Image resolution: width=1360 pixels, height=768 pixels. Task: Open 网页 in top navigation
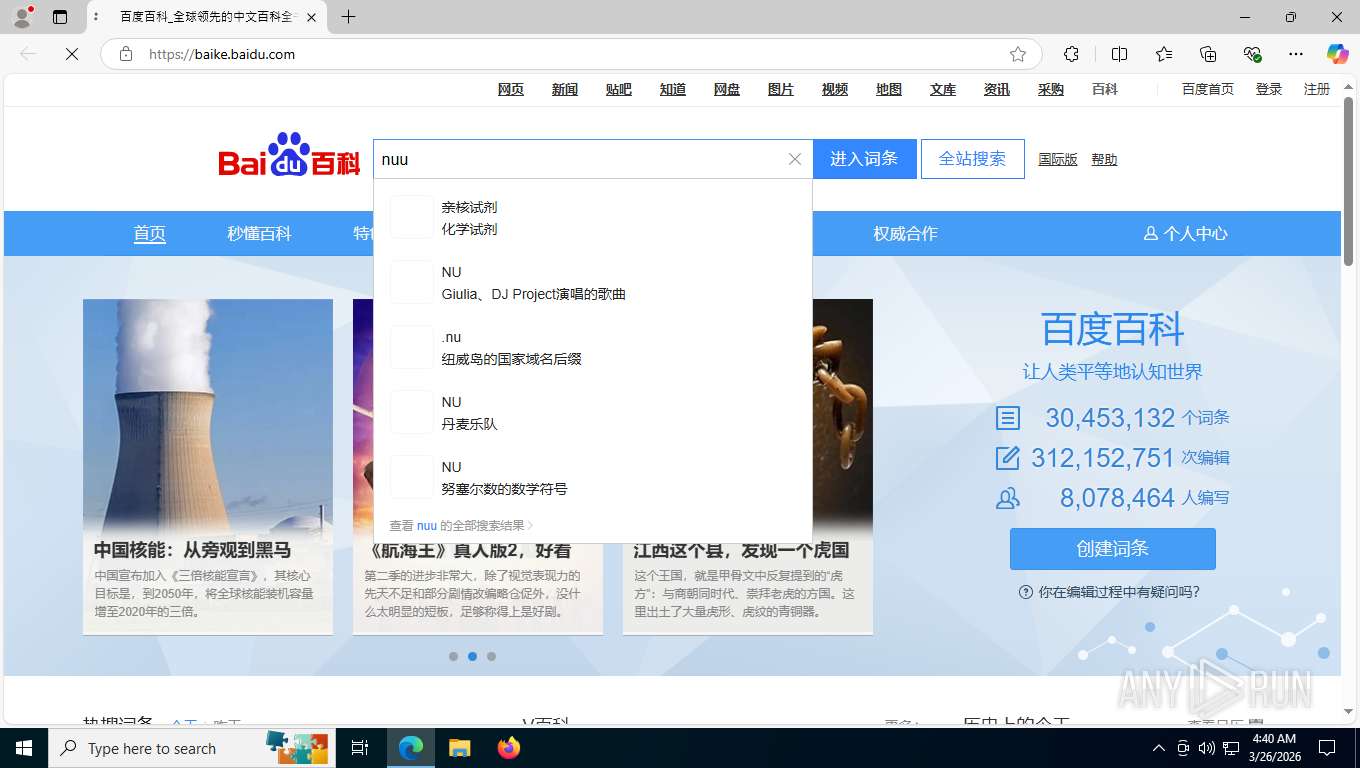click(x=511, y=89)
